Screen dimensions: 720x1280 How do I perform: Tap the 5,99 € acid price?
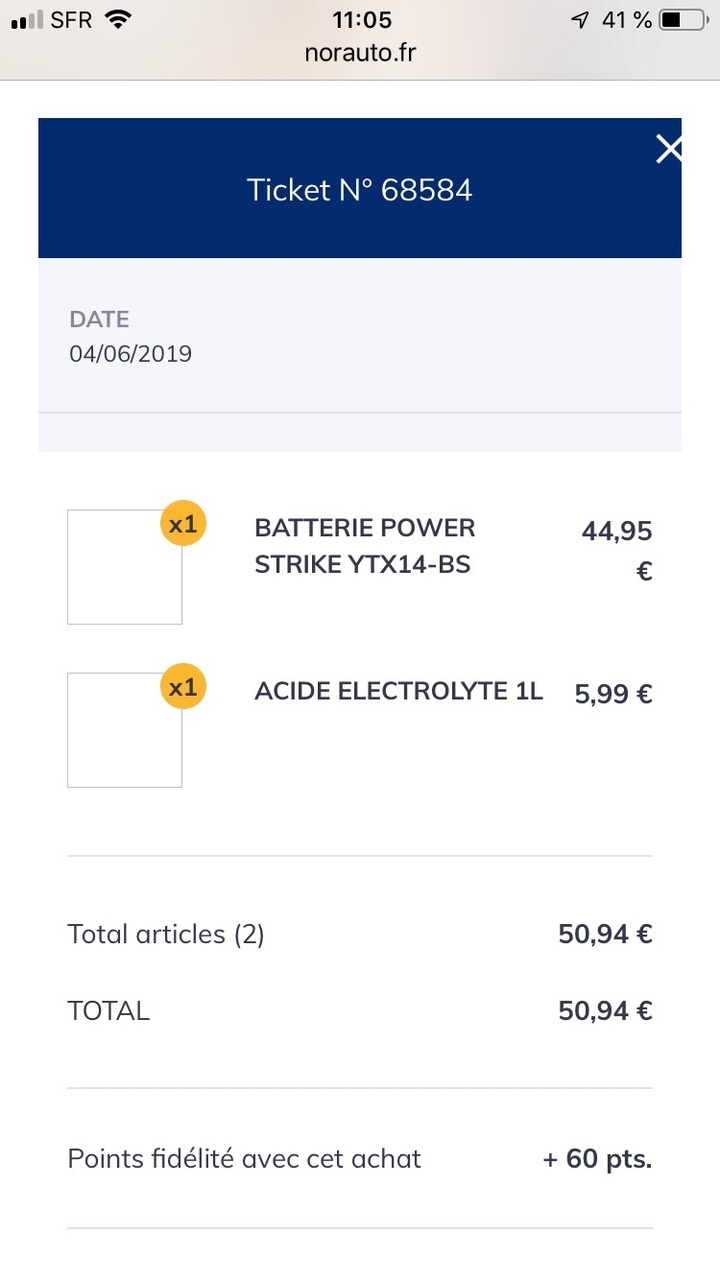click(613, 693)
